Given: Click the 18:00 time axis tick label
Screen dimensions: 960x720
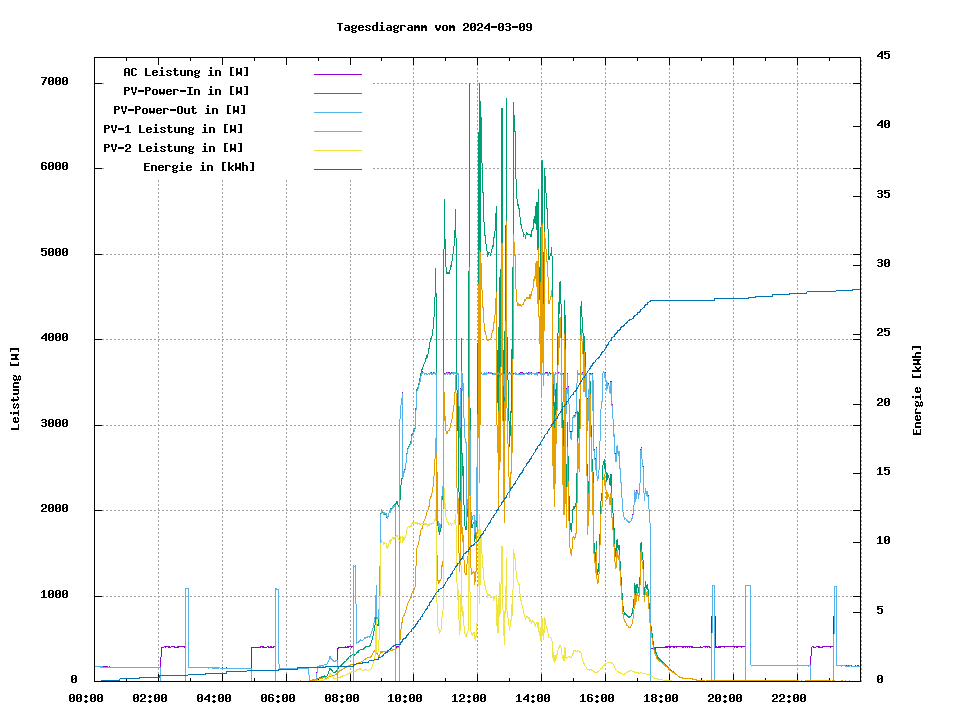Looking at the screenshot, I should 661,698.
